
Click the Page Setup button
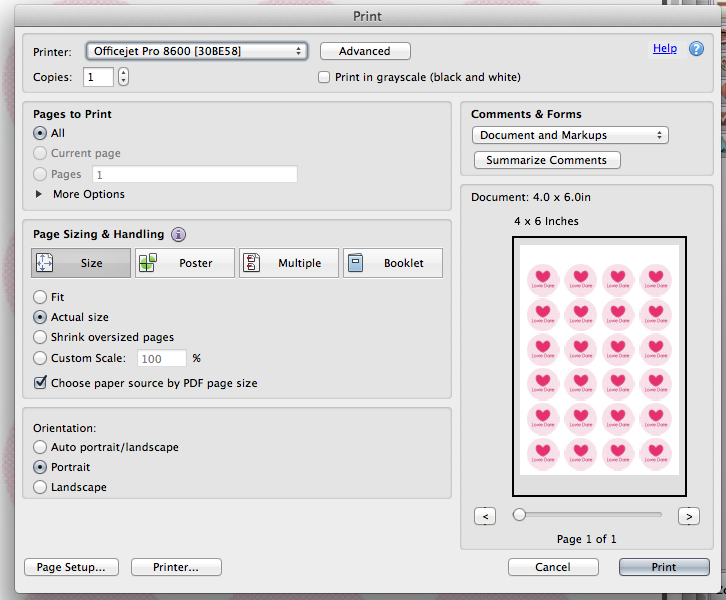71,567
